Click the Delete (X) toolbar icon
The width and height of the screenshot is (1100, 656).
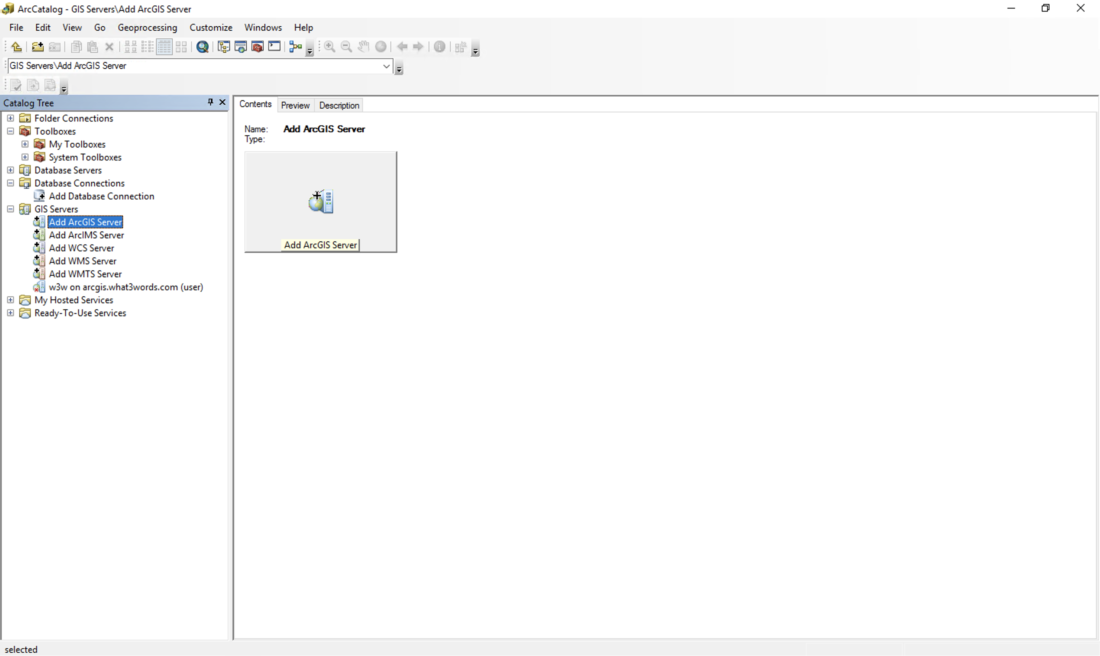[109, 47]
